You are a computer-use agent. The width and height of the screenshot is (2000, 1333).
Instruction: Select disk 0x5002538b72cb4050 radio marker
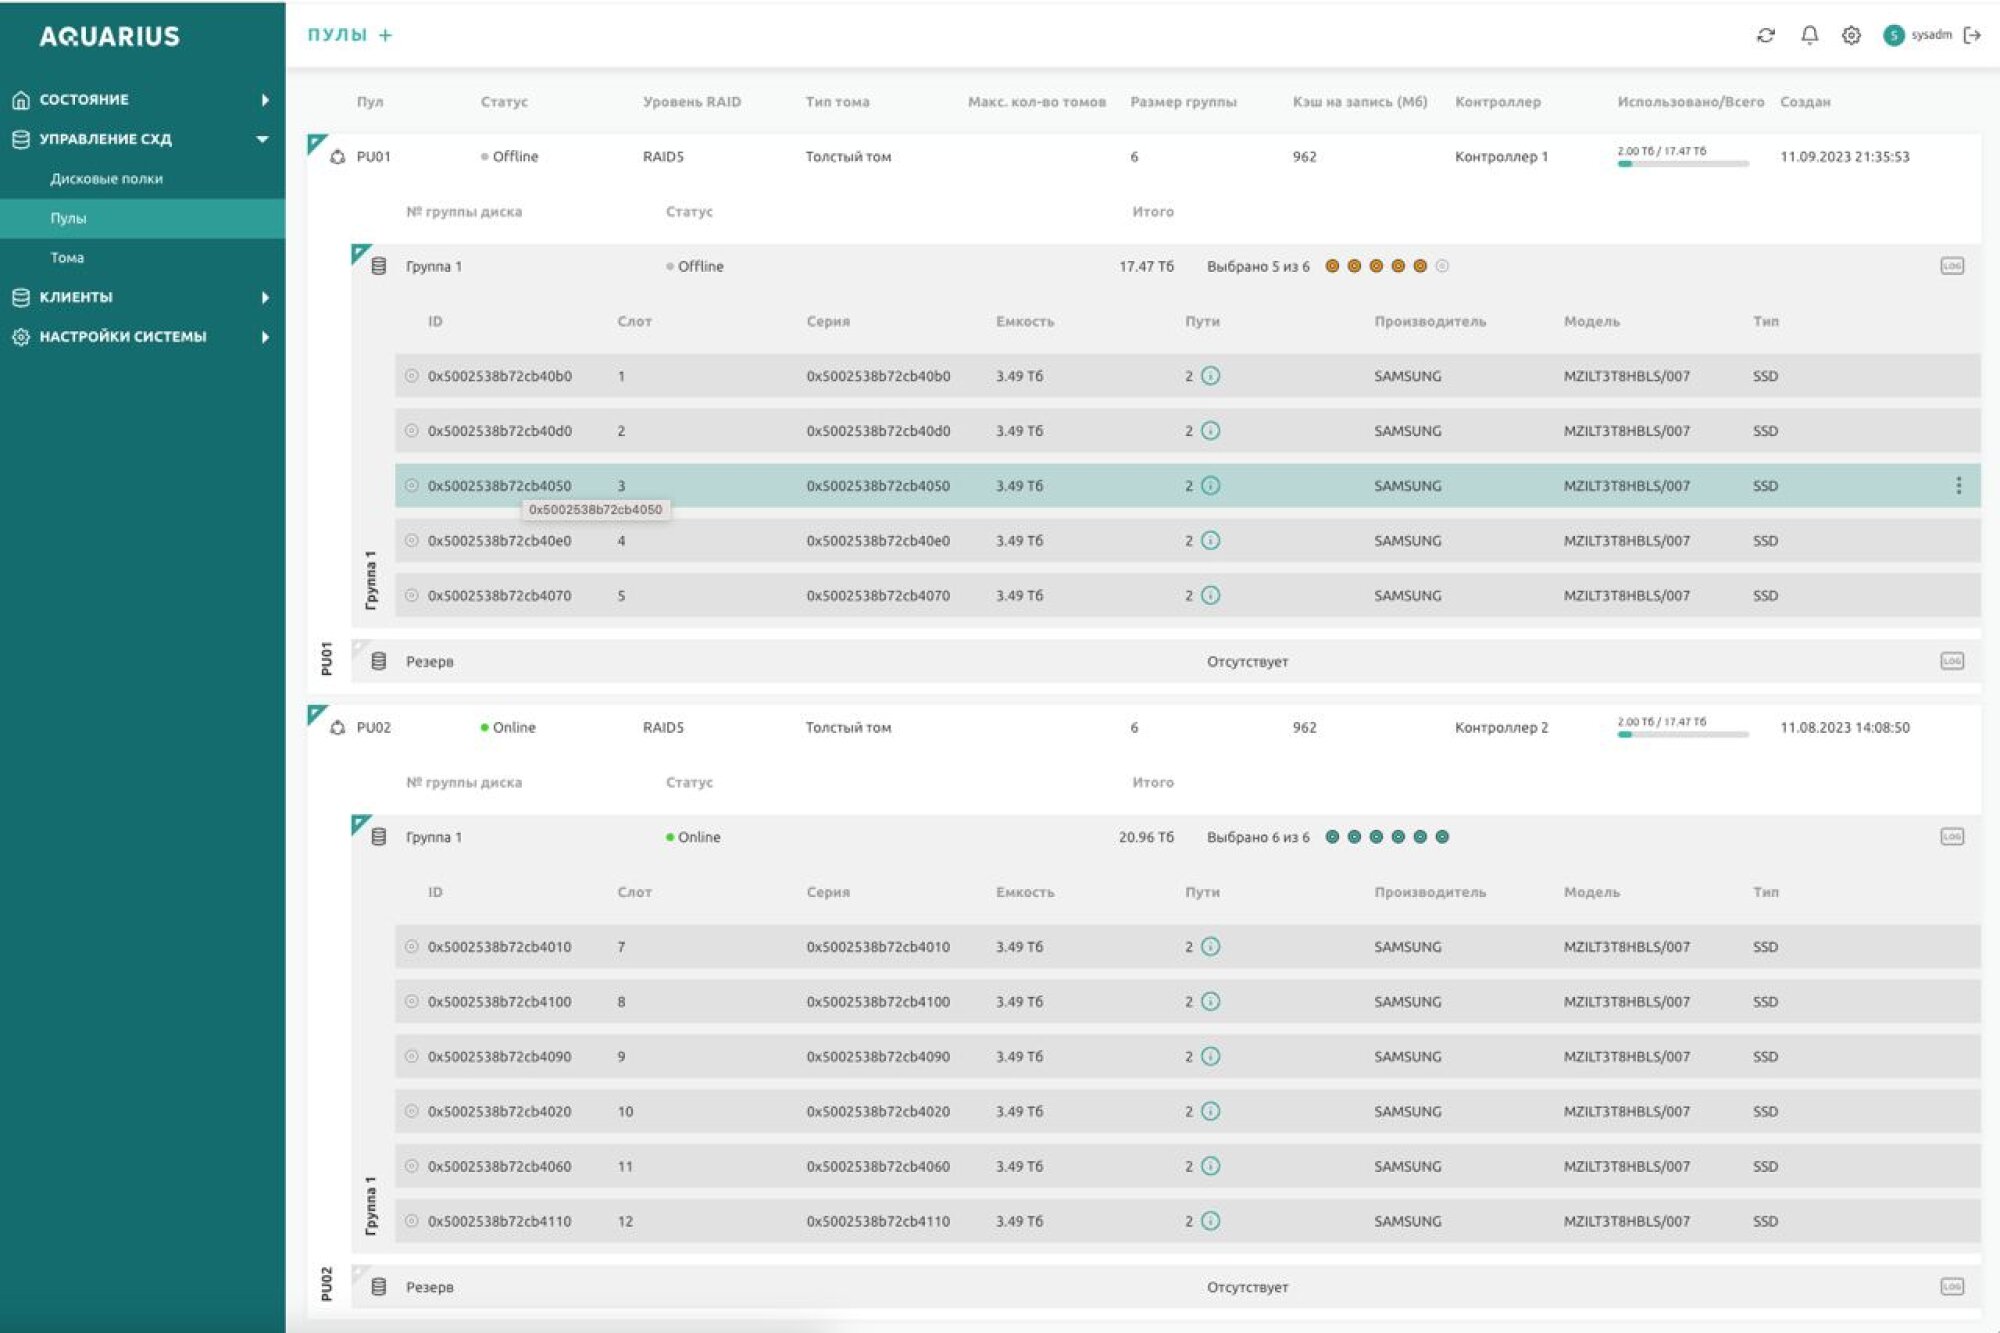(x=411, y=486)
